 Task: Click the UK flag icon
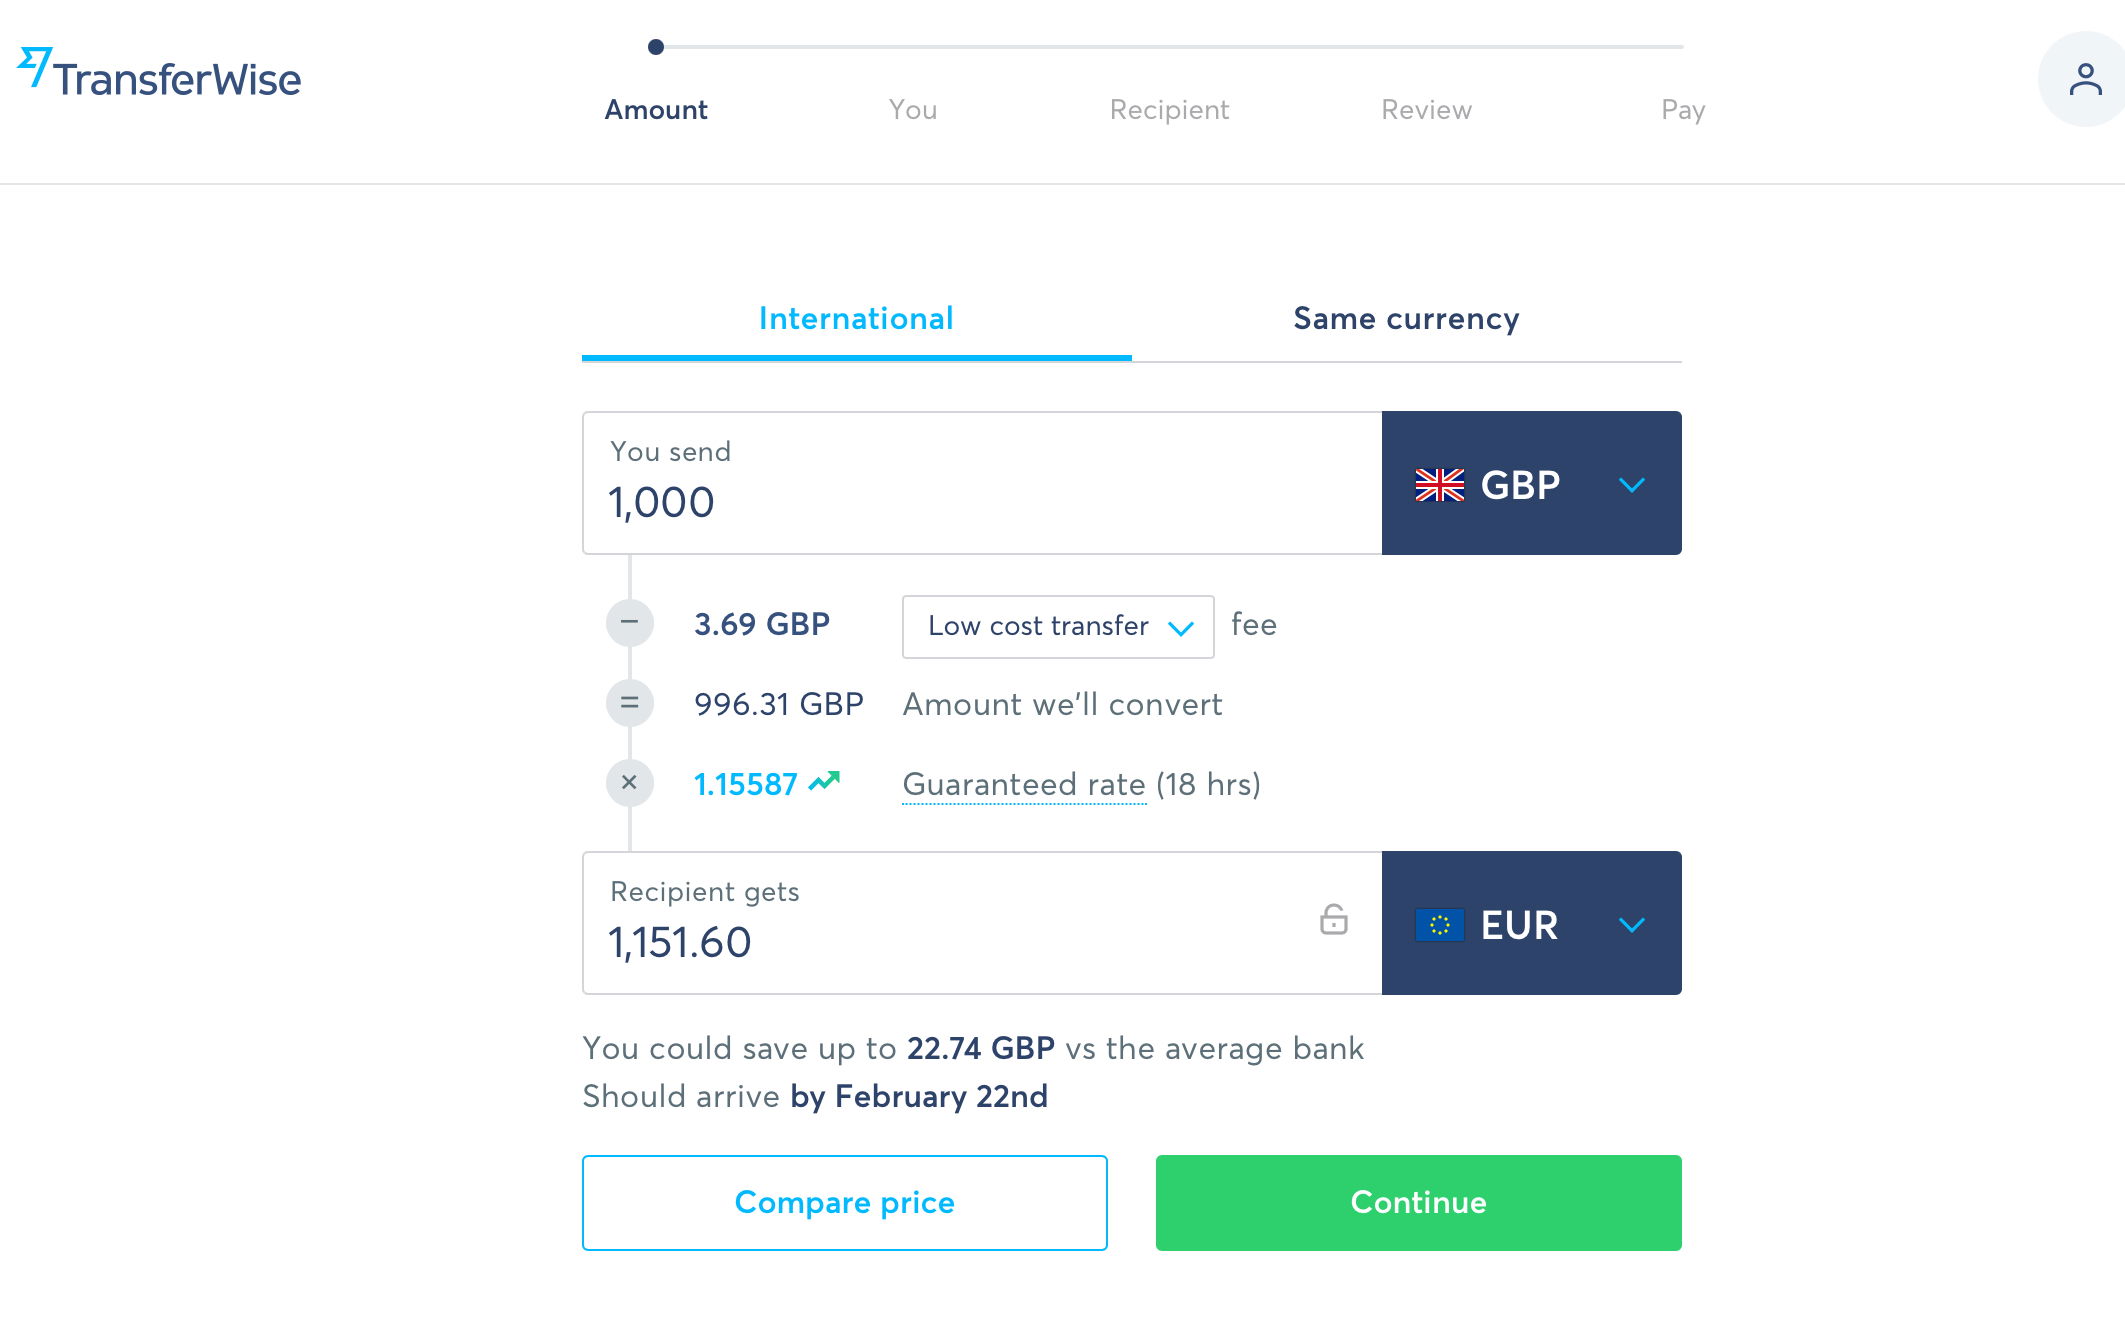tap(1439, 485)
